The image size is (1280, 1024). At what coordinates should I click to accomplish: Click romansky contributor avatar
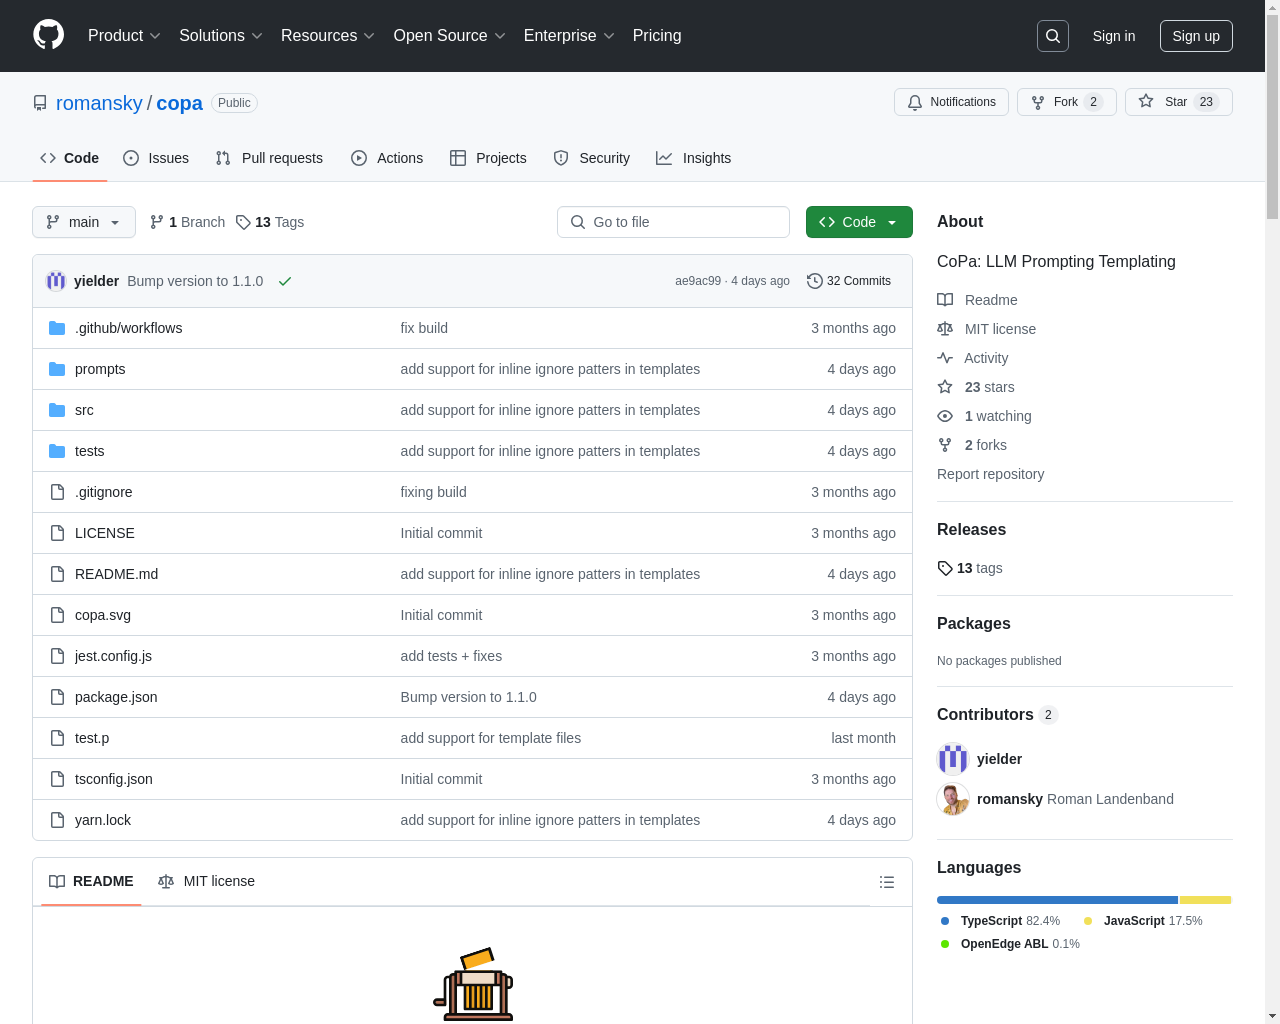click(x=953, y=799)
